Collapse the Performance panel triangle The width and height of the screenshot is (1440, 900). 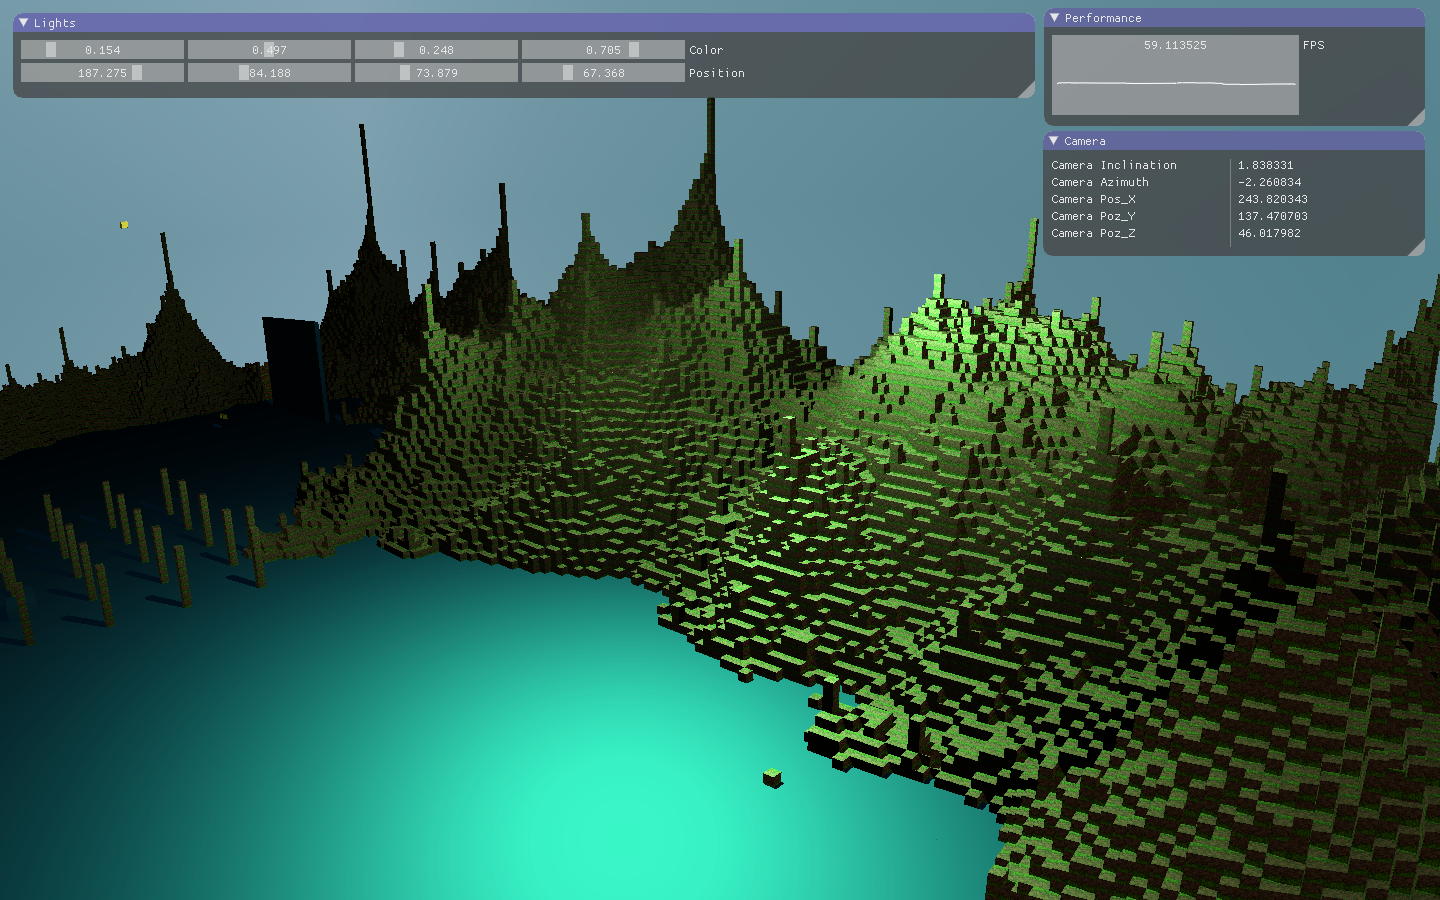(x=1054, y=18)
